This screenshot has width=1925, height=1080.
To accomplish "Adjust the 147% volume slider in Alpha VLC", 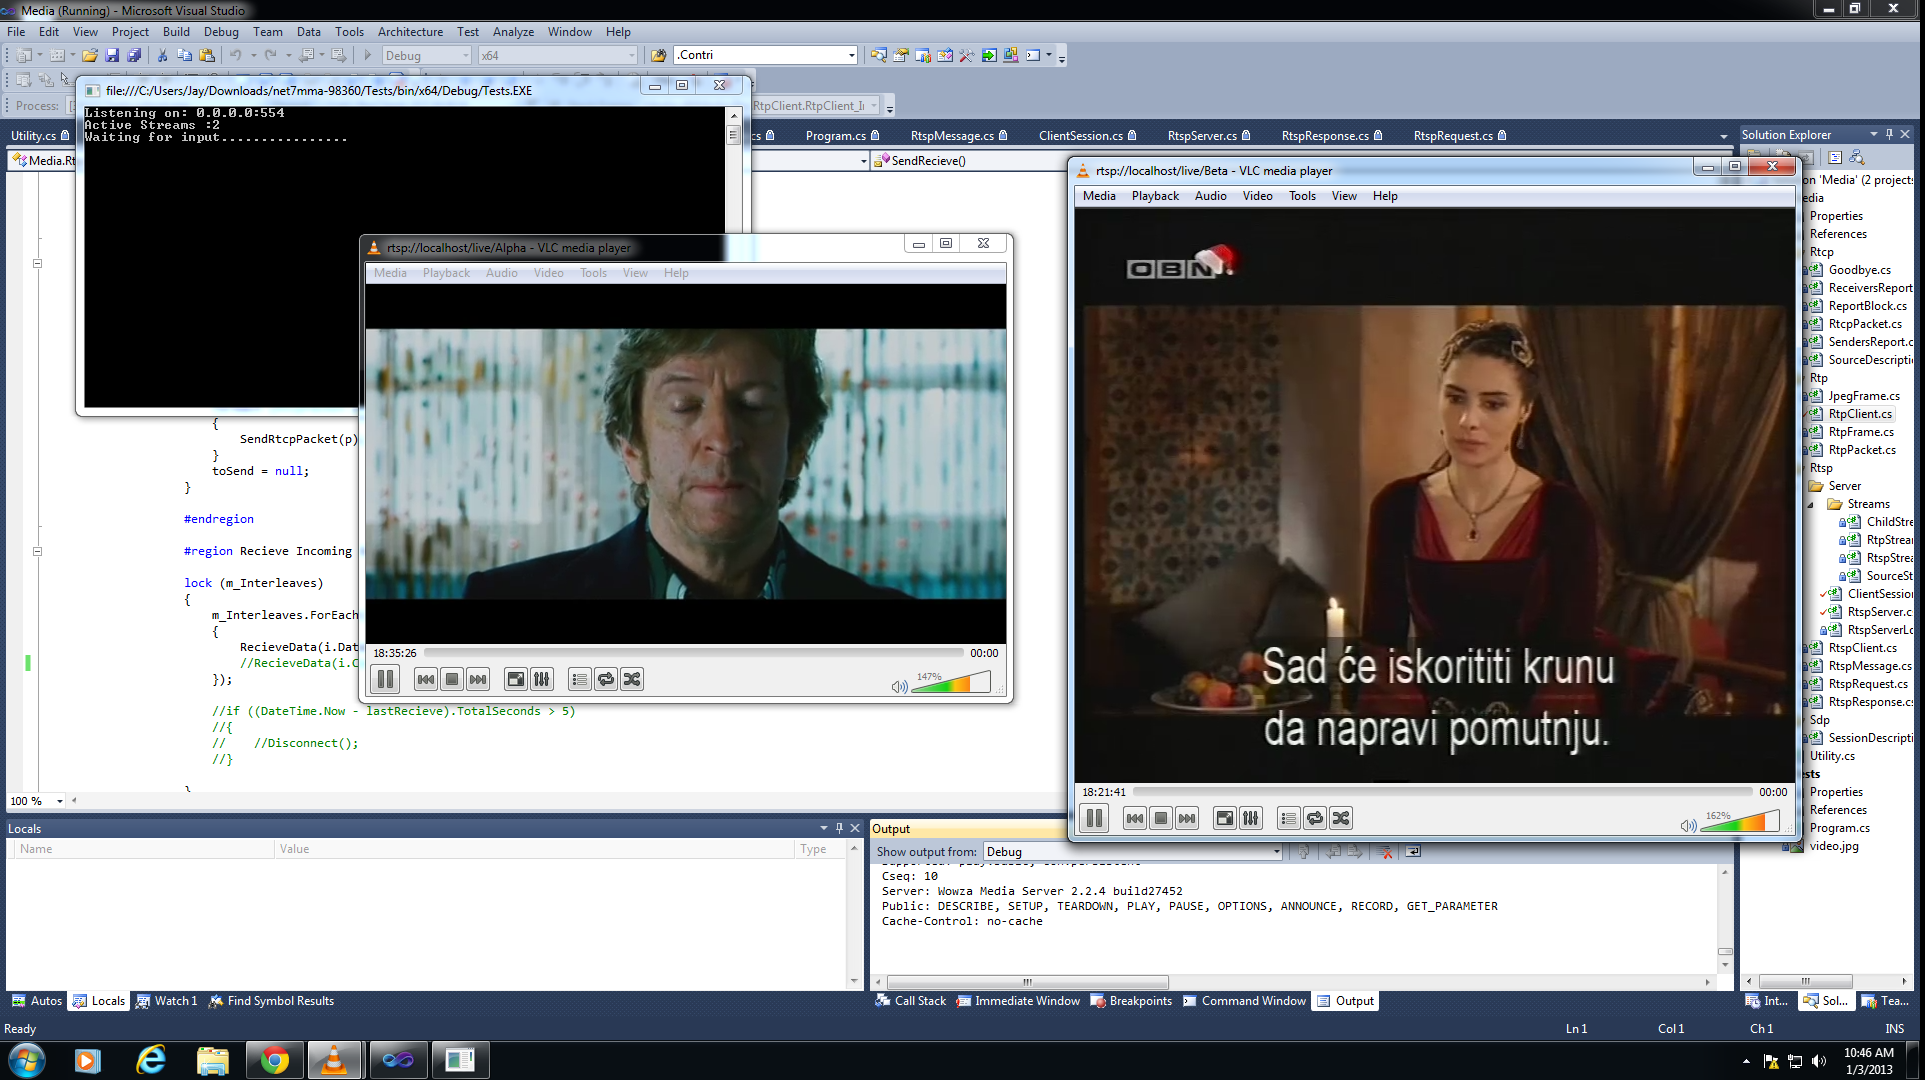I will tap(951, 683).
